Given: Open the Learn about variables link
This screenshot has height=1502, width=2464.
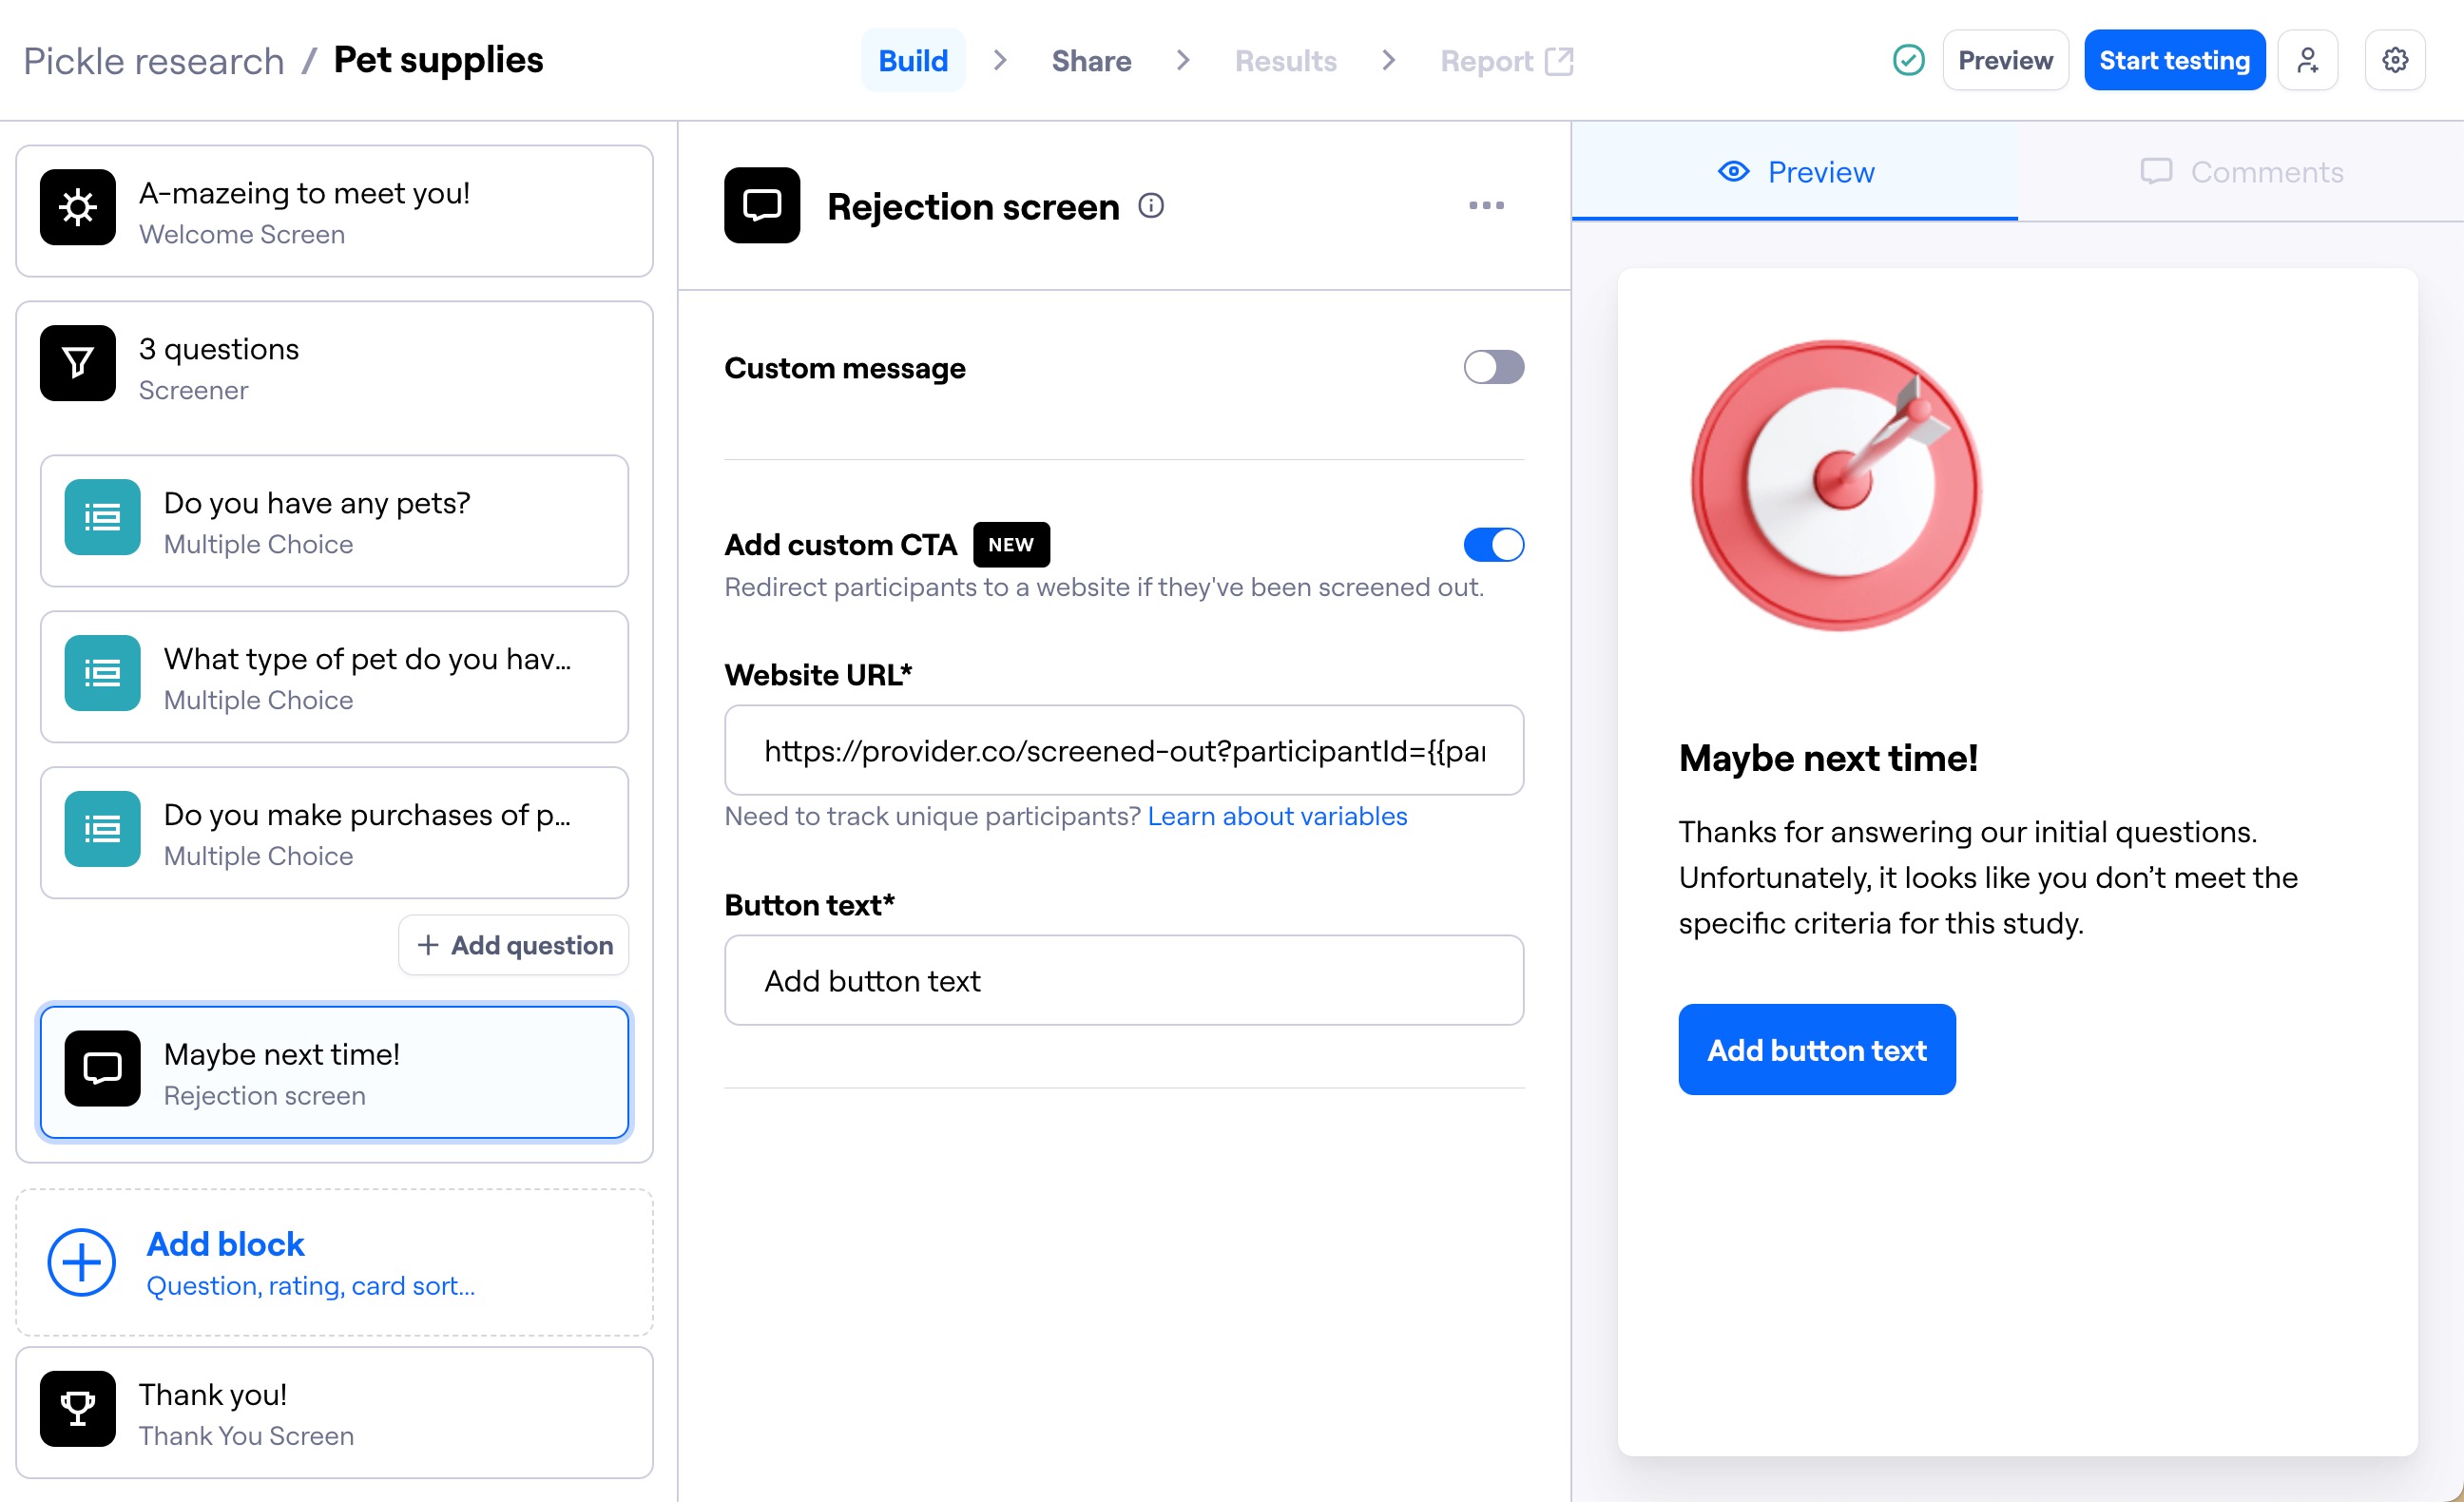Looking at the screenshot, I should (x=1277, y=816).
